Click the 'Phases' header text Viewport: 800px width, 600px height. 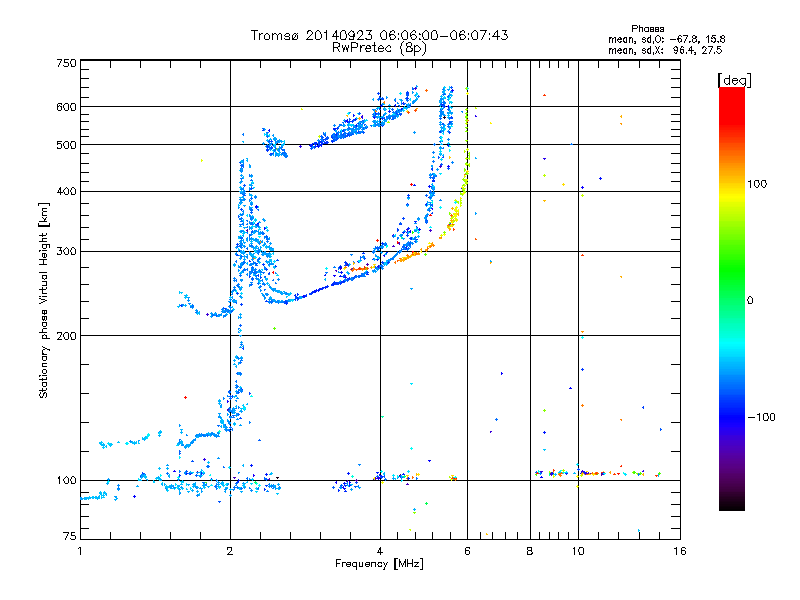(647, 29)
